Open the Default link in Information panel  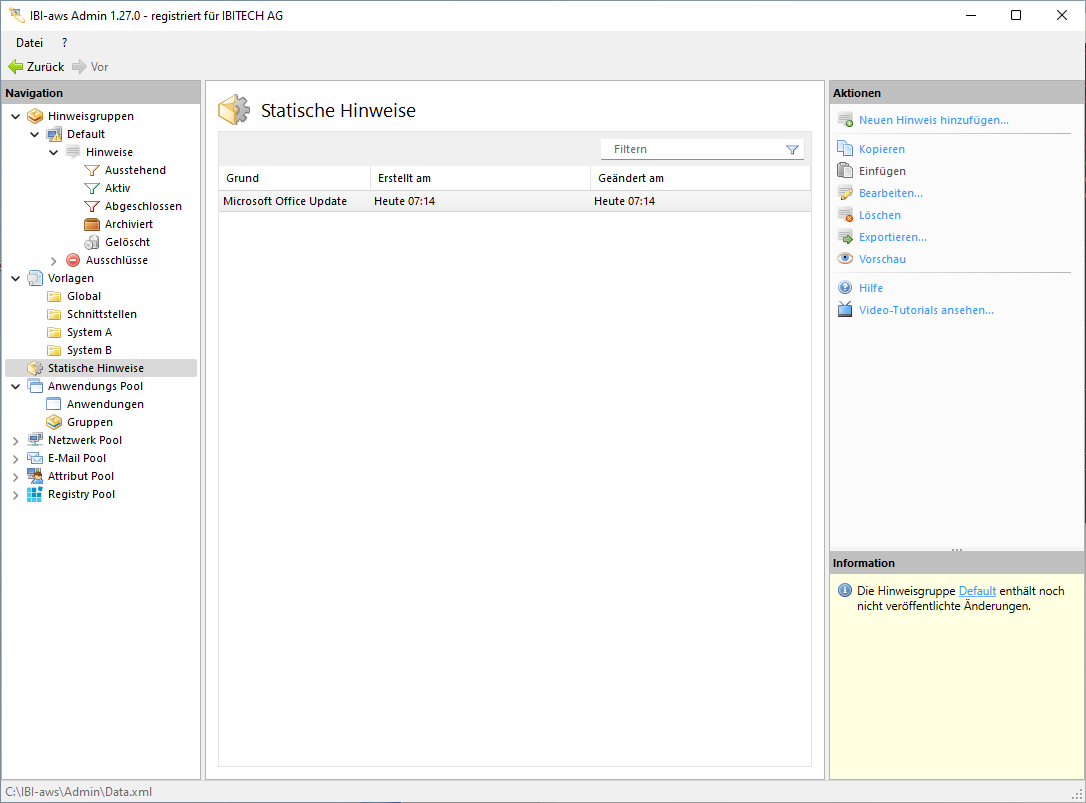[x=977, y=591]
